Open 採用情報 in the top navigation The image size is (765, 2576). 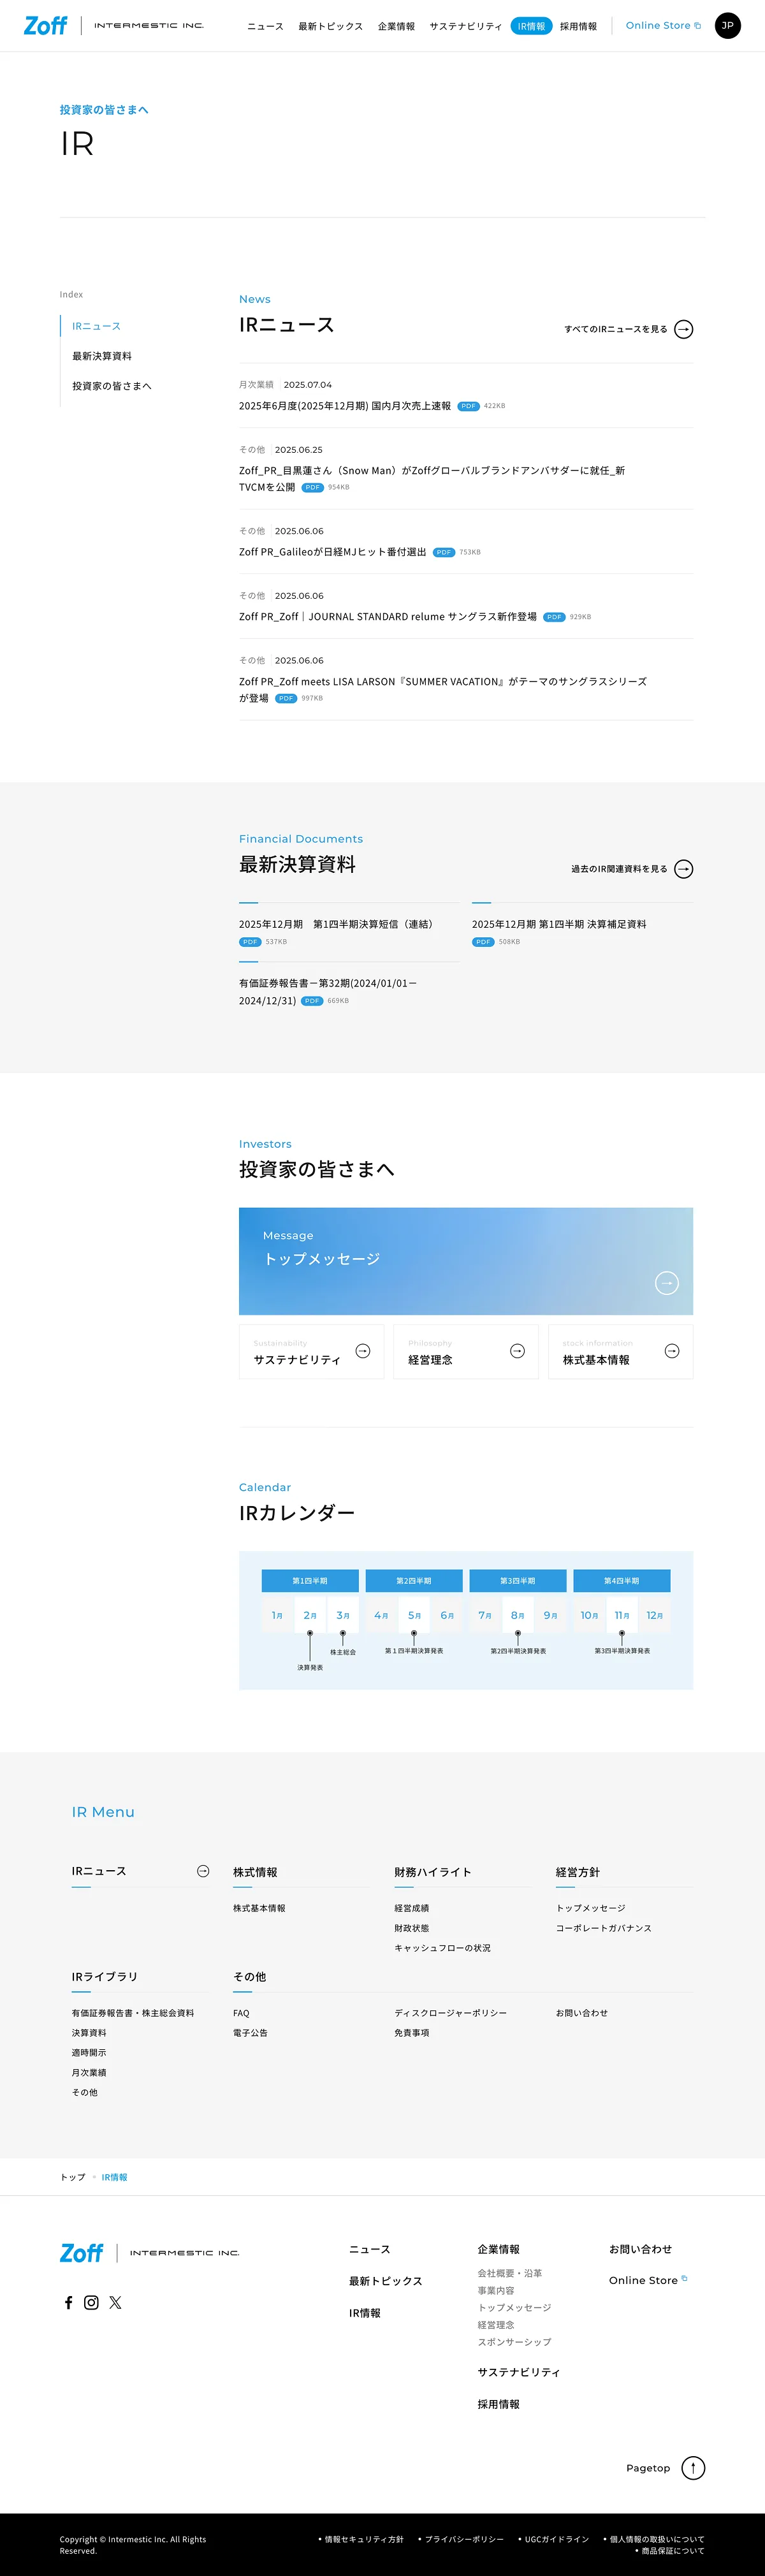click(578, 27)
